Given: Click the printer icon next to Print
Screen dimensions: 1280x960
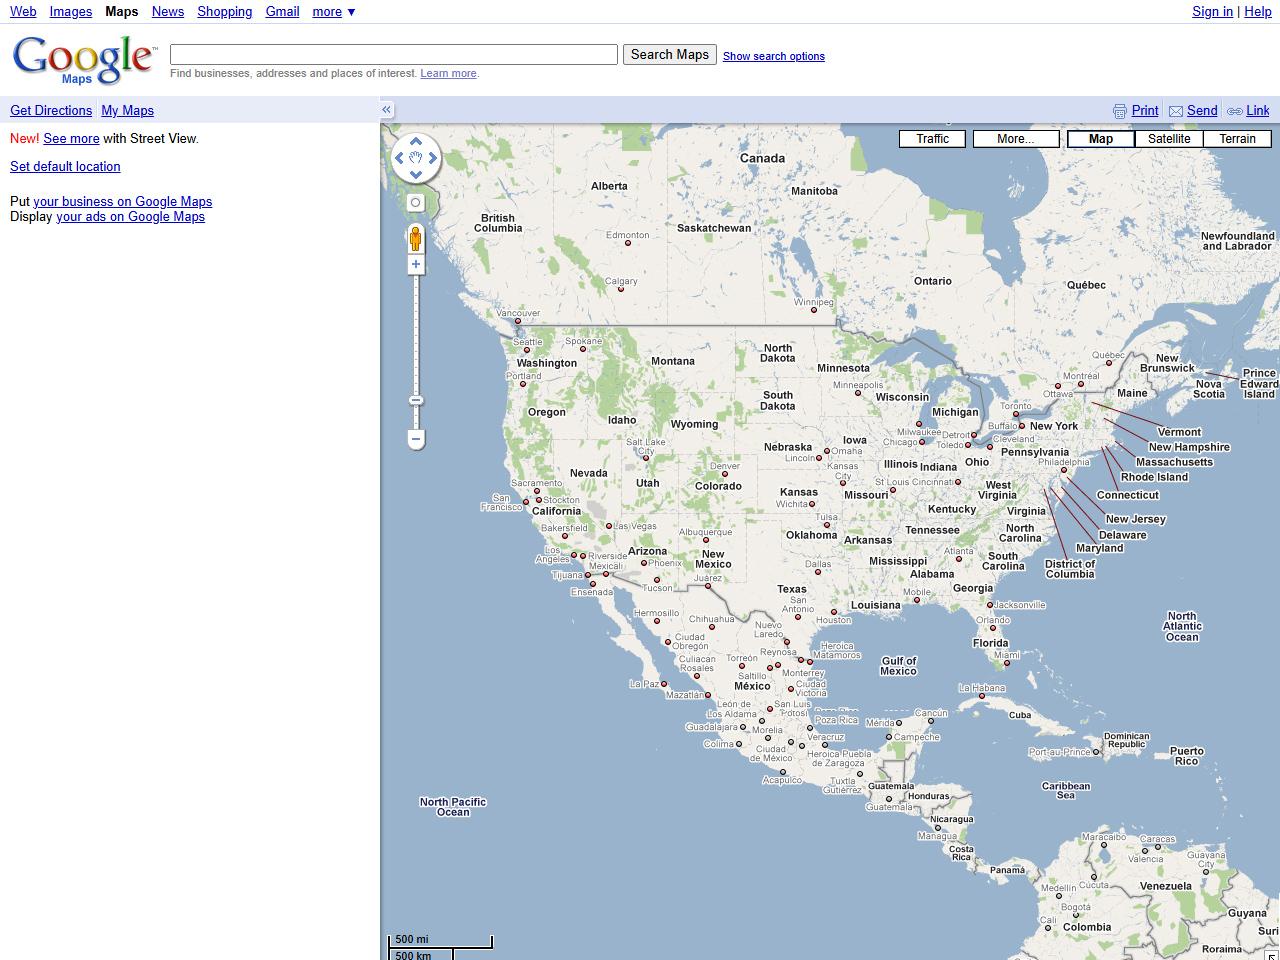Looking at the screenshot, I should coord(1120,111).
